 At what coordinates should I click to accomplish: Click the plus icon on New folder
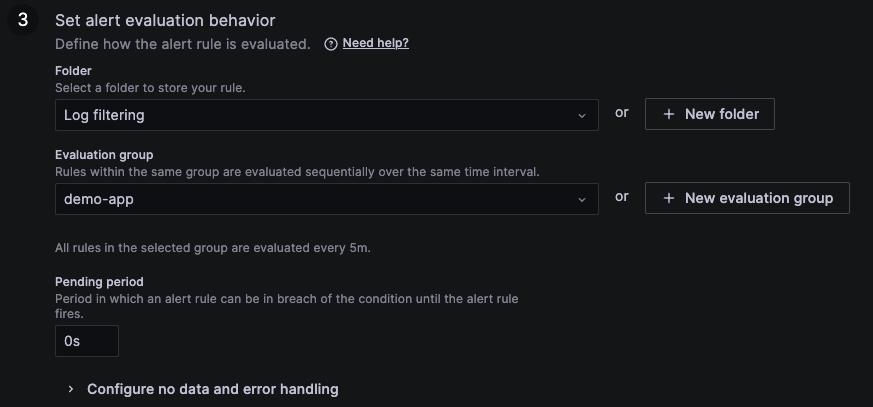point(669,114)
